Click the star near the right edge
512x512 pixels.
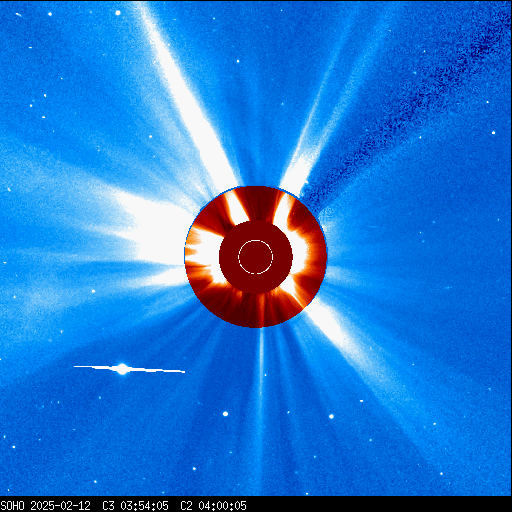pyautogui.click(x=493, y=133)
